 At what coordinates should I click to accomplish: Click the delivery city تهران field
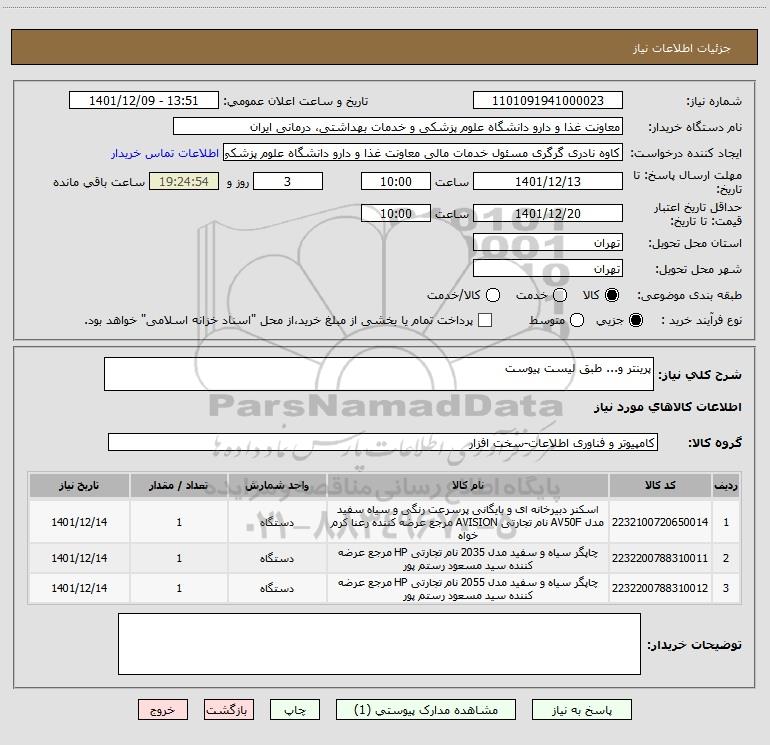pyautogui.click(x=548, y=269)
